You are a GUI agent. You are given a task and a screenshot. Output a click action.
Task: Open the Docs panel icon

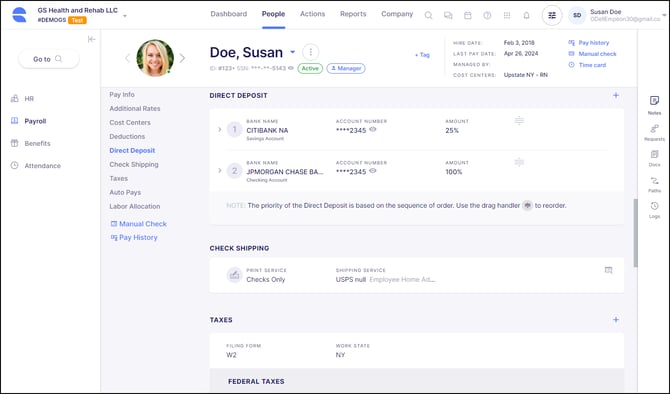(x=654, y=154)
